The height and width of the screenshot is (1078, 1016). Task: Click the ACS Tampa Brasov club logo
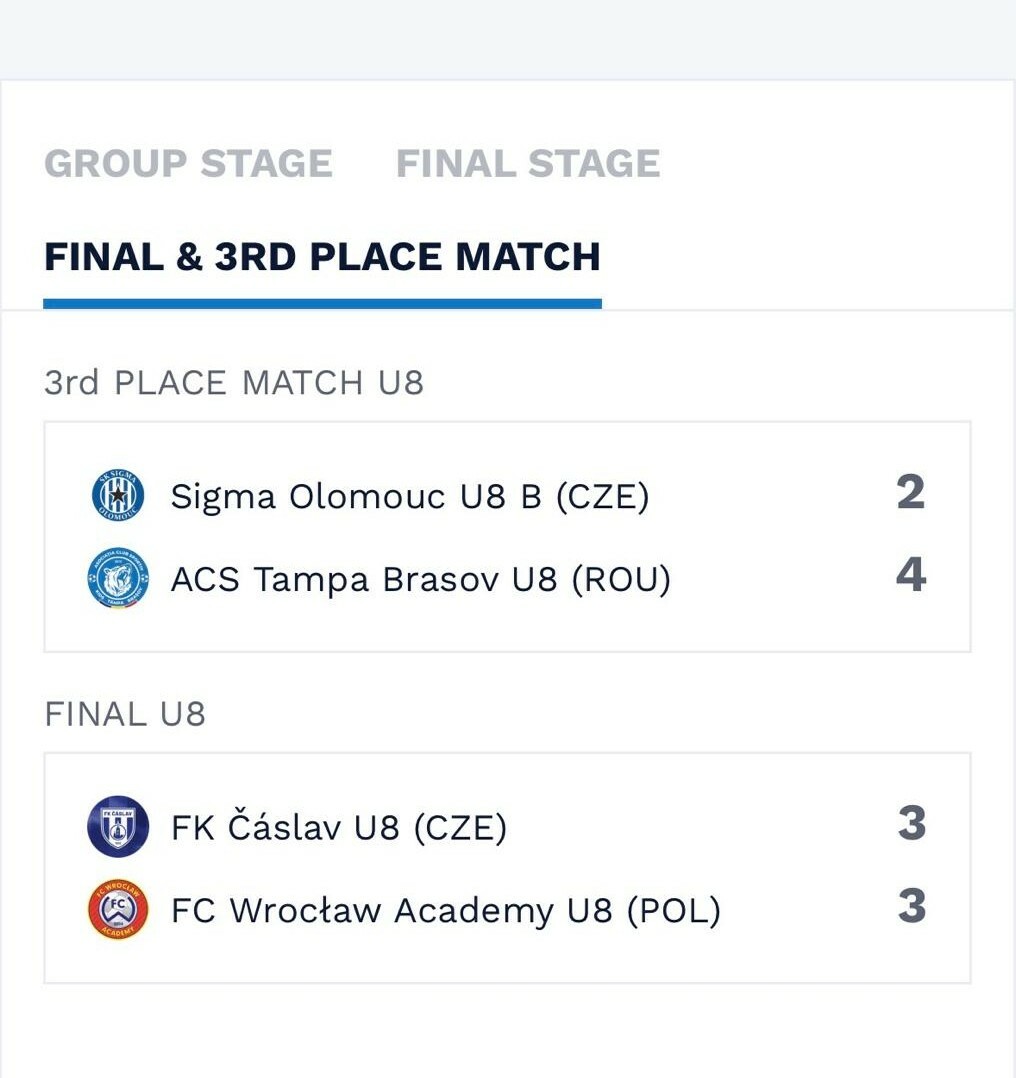(x=118, y=579)
